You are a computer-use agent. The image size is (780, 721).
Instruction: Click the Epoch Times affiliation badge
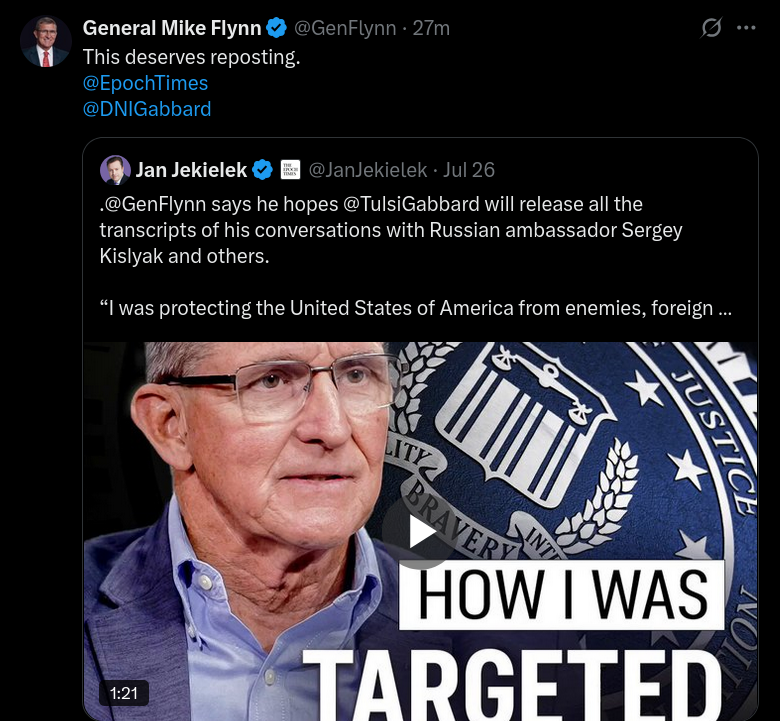point(290,170)
